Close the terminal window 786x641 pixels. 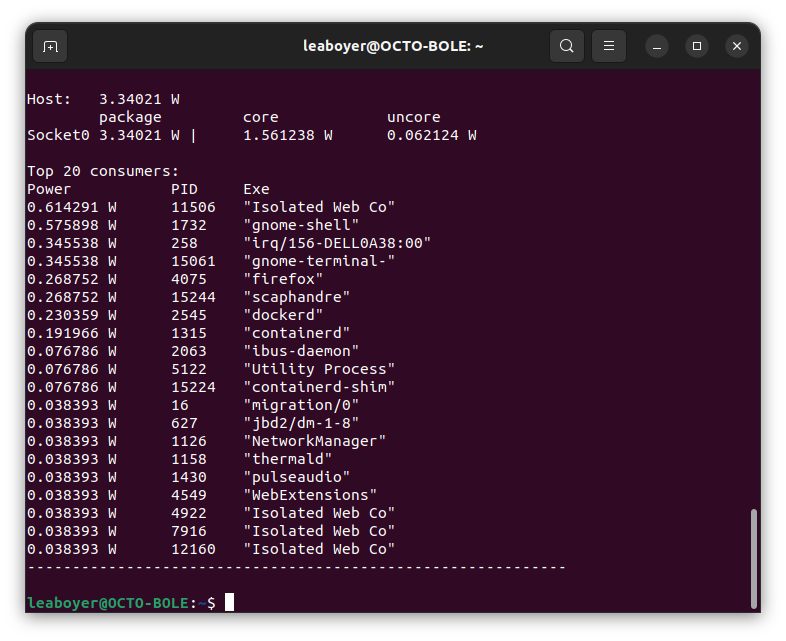pyautogui.click(x=737, y=46)
